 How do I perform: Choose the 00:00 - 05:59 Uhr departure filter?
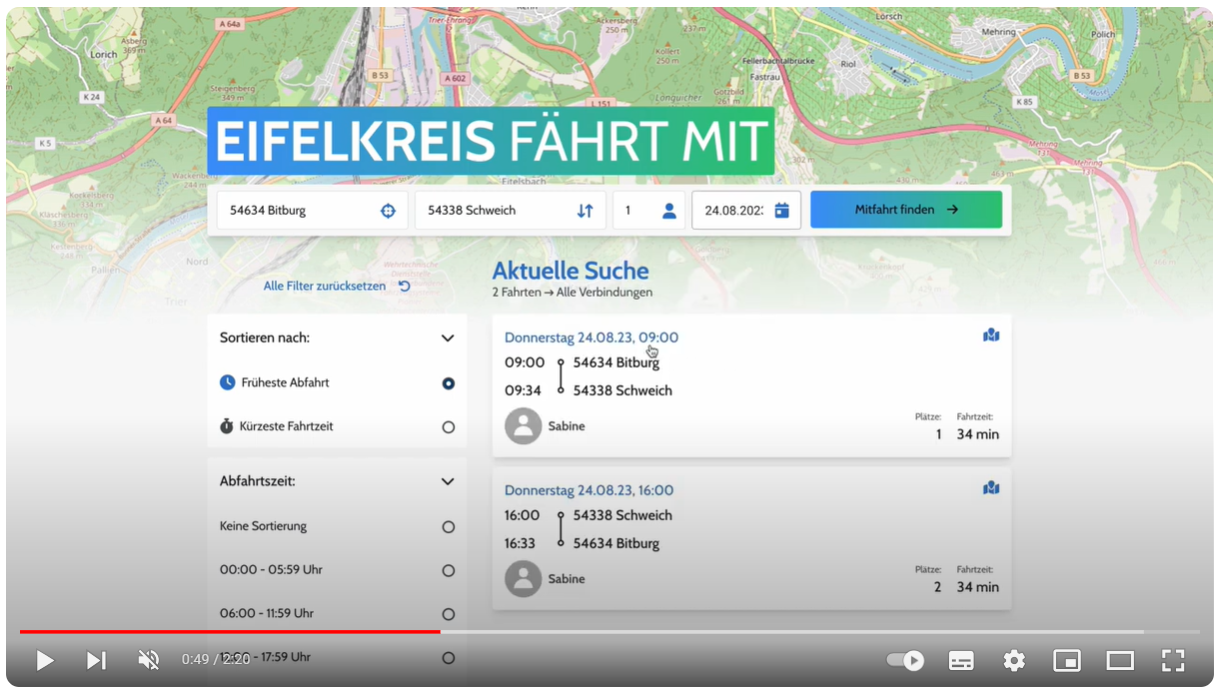448,570
